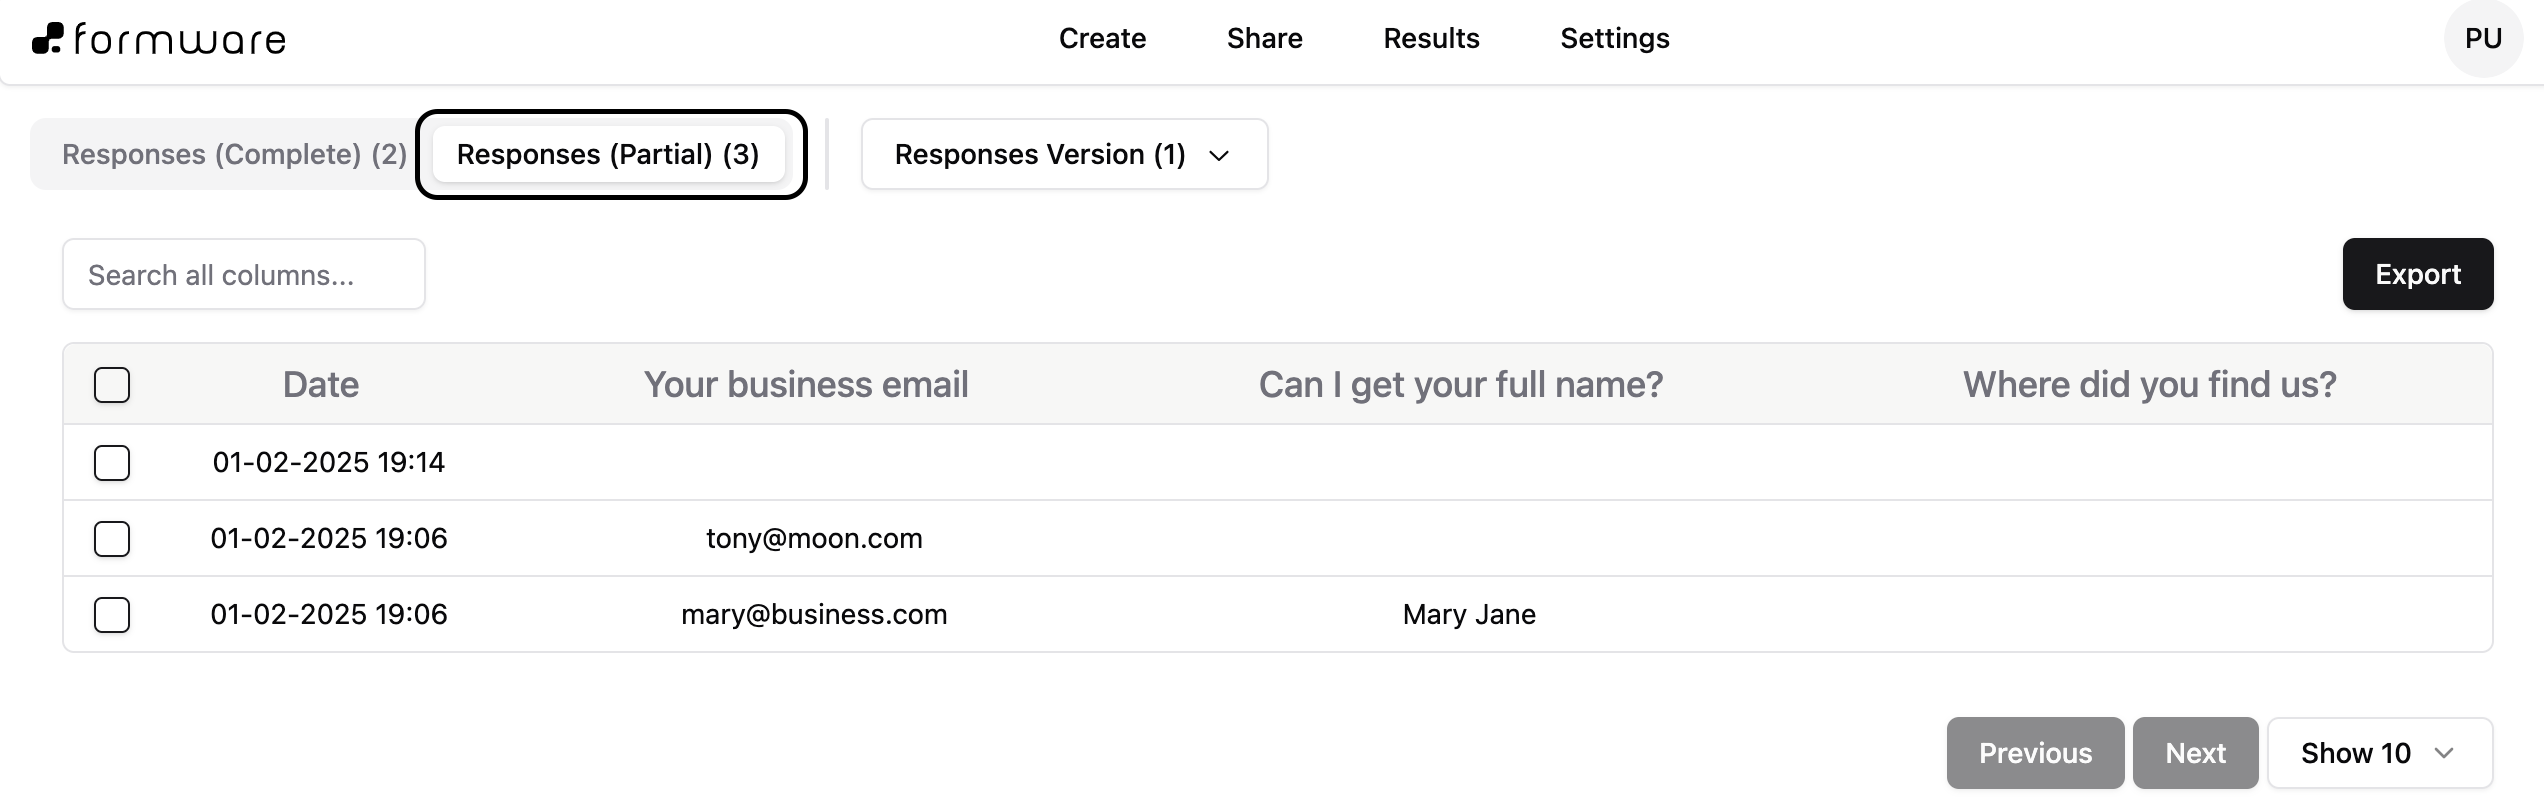
Task: Click the Date column header
Action: pos(320,385)
